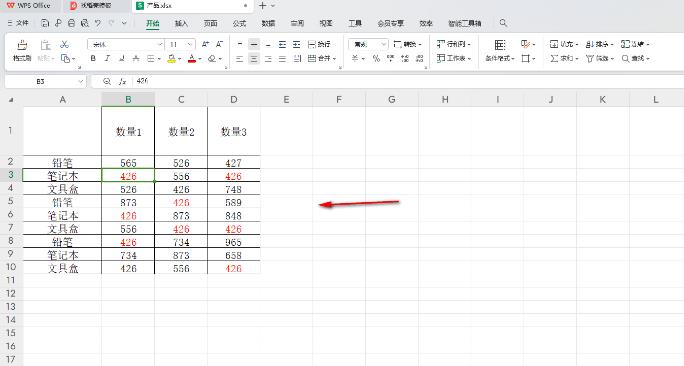
Task: Open the Worksheet (工作表) dropdown
Action: [454, 58]
